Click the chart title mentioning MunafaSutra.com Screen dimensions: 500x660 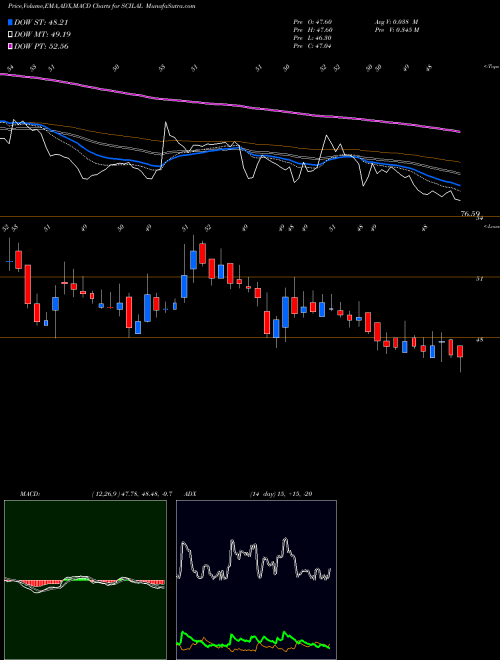pyautogui.click(x=101, y=7)
